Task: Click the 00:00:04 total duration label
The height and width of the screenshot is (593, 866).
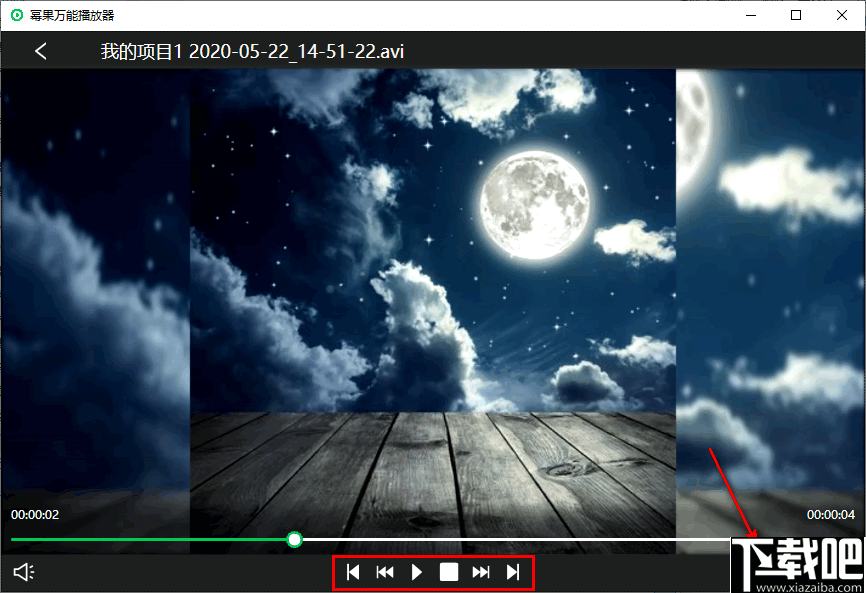Action: (831, 515)
